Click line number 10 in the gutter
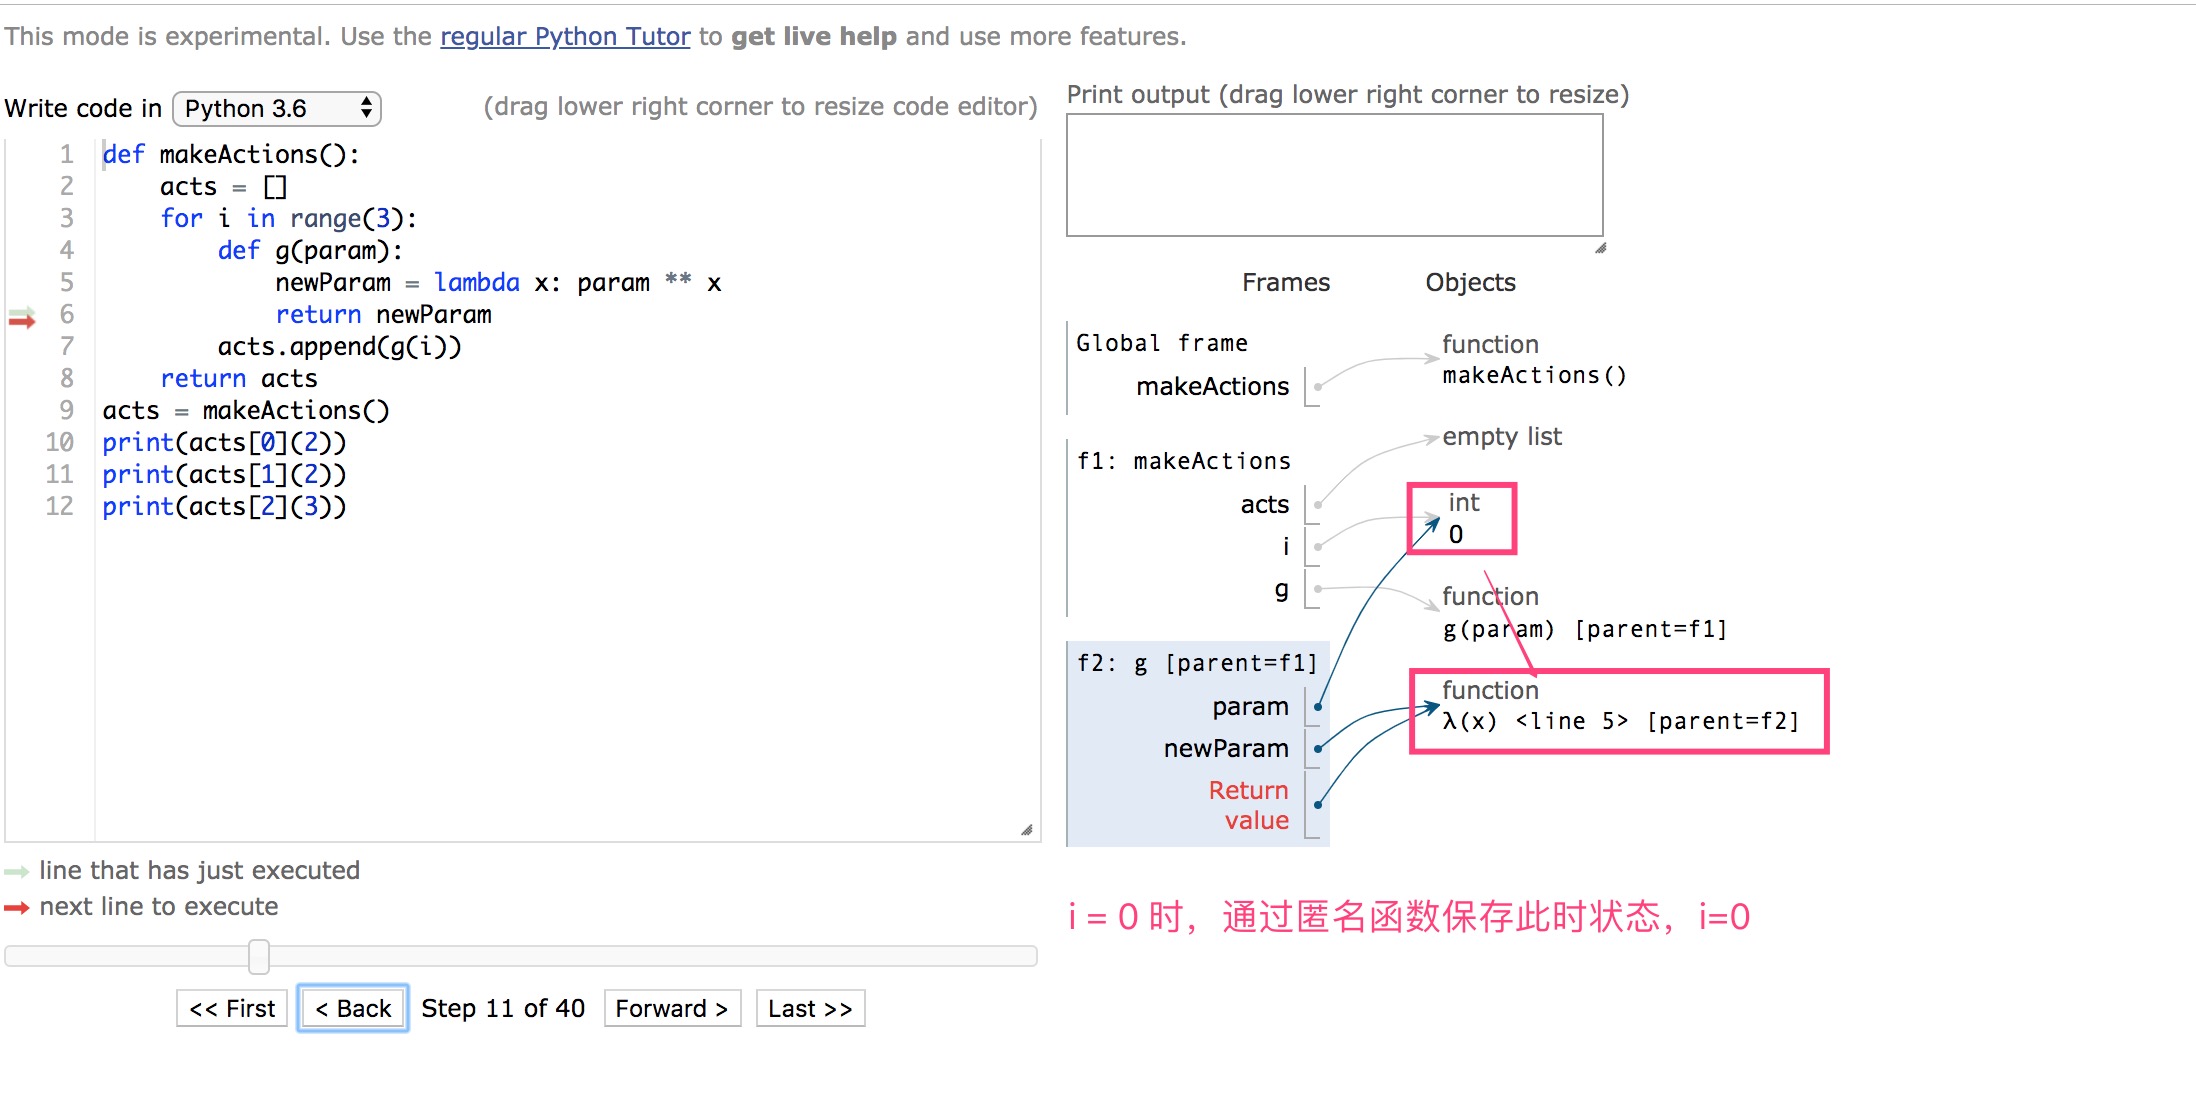 (x=60, y=442)
